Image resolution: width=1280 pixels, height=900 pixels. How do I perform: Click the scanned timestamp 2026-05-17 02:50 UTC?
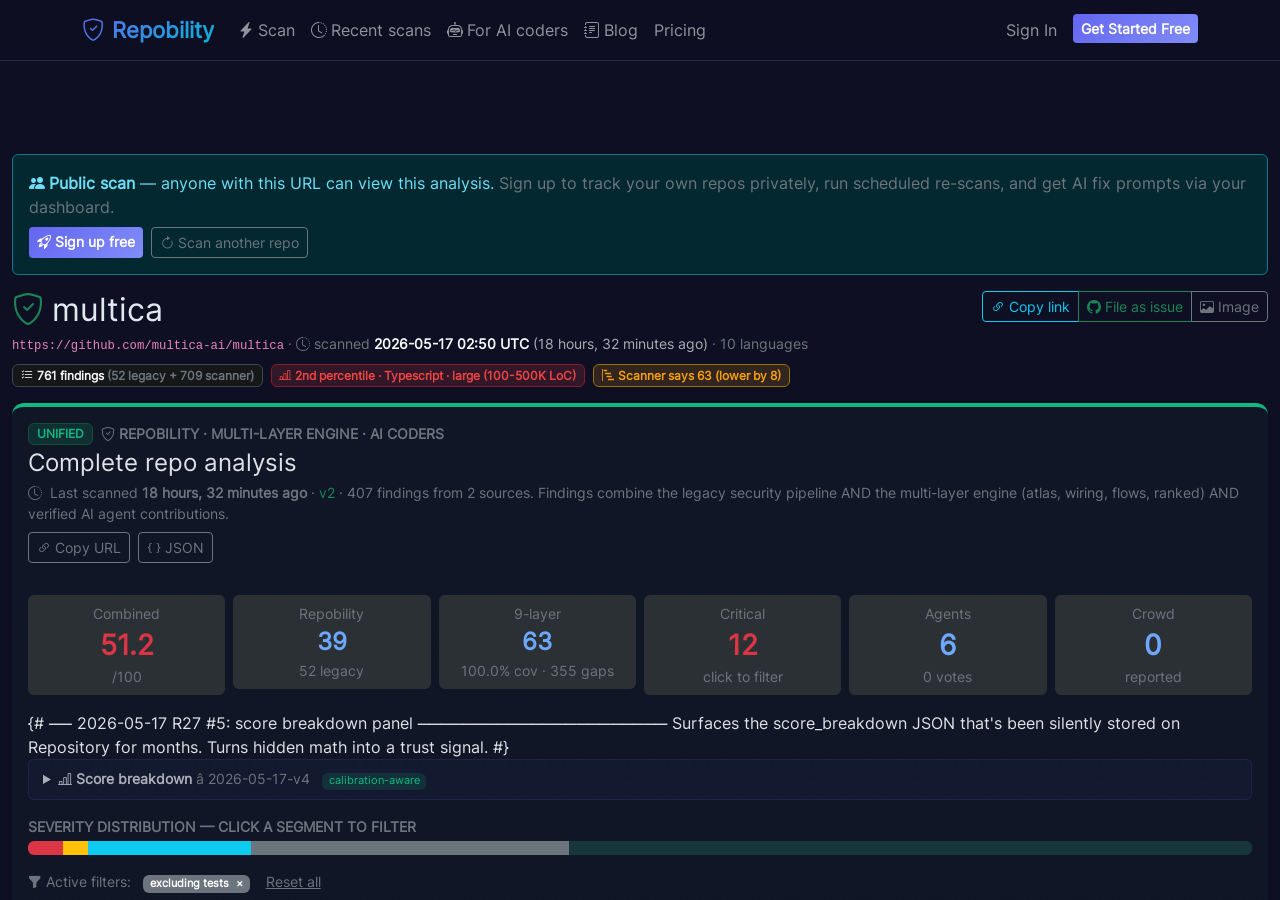point(452,344)
